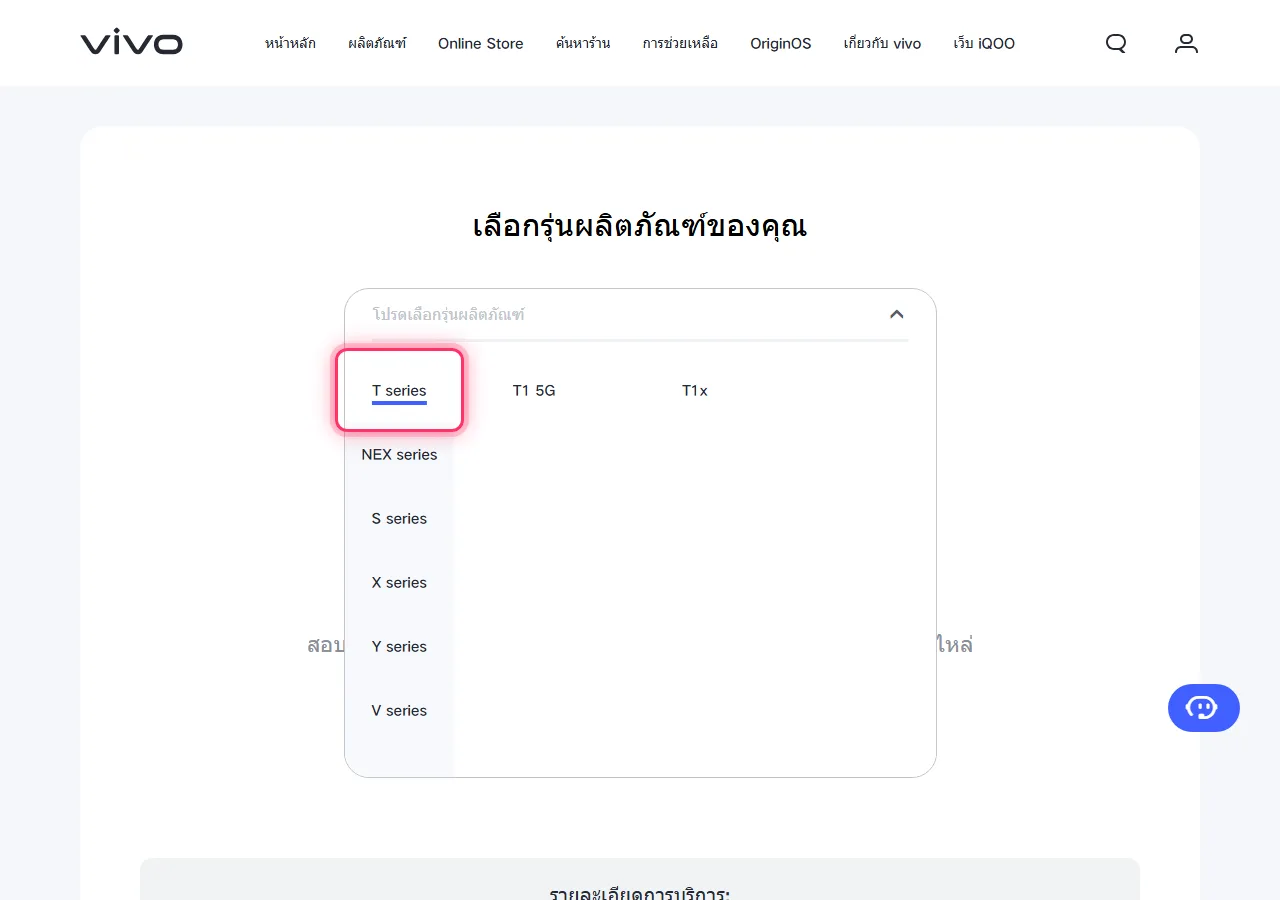Screen dimensions: 1280x900
Task: Go to หน้าหลัก in the navbar
Action: pyautogui.click(x=290, y=43)
